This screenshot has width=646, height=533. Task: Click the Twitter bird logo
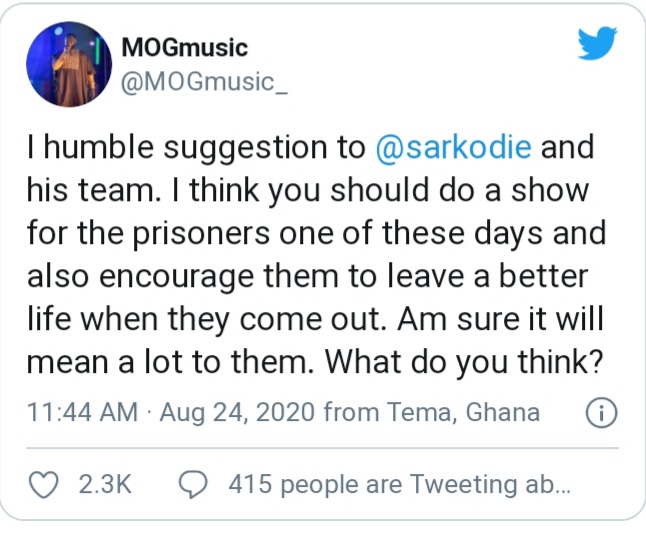coord(597,43)
